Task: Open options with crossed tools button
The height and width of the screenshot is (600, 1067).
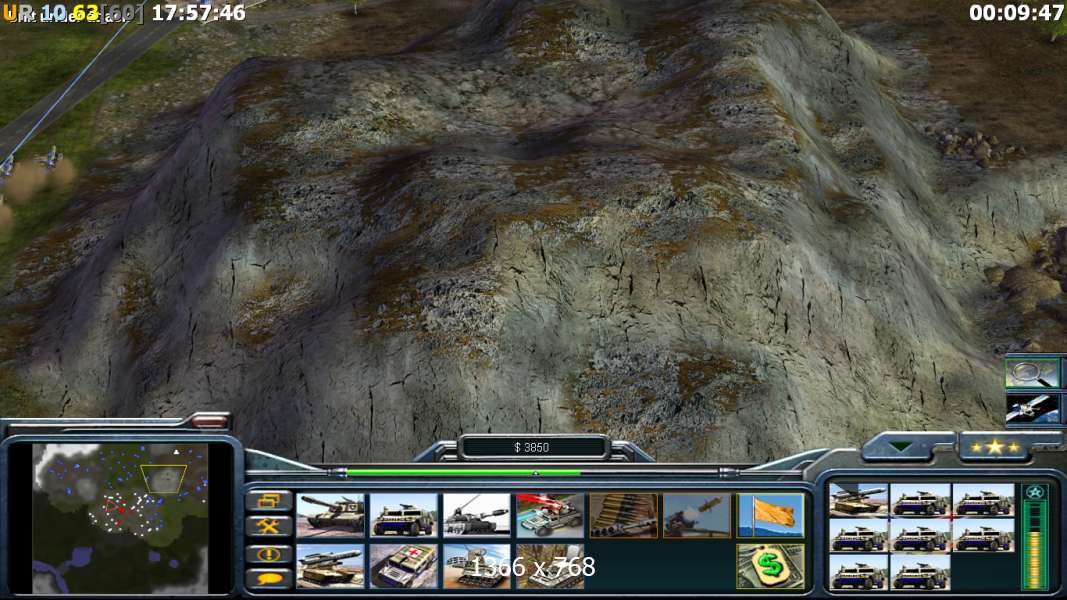Action: click(269, 527)
